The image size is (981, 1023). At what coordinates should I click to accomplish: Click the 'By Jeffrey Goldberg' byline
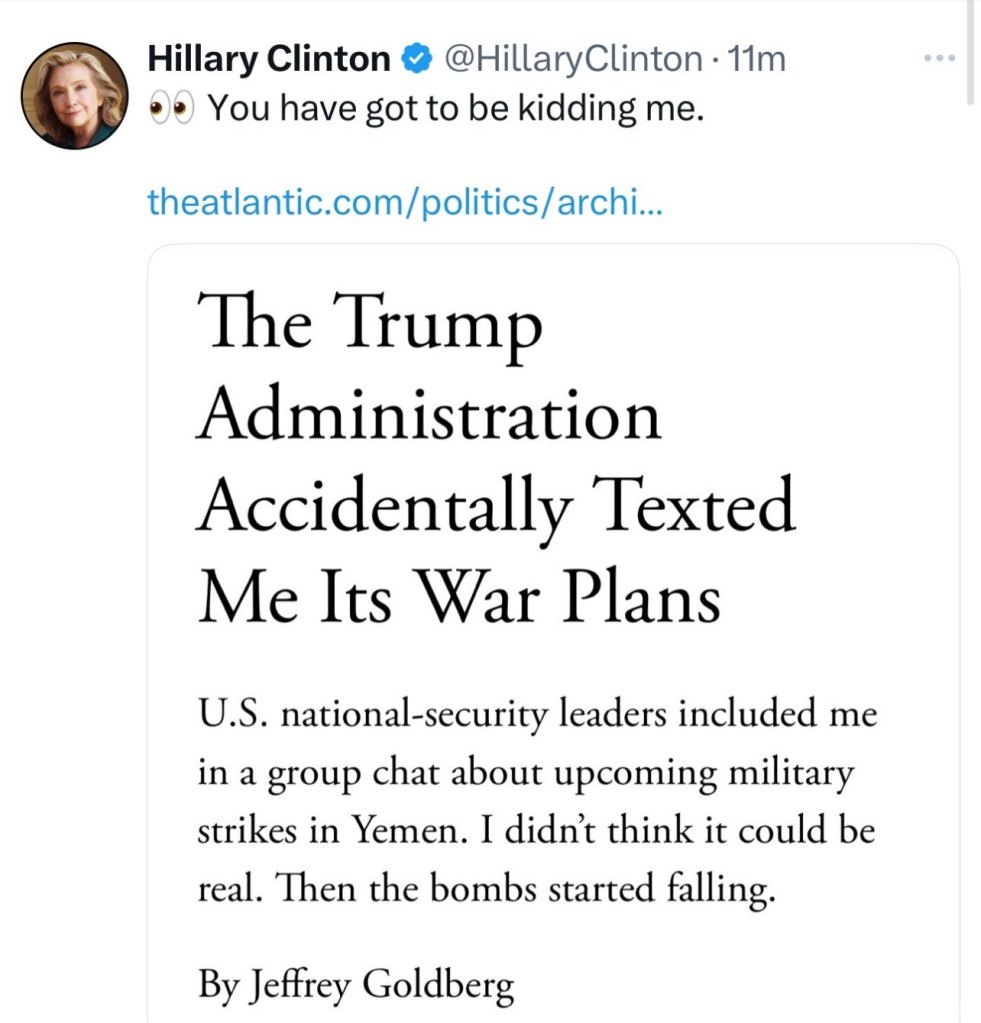click(x=356, y=985)
